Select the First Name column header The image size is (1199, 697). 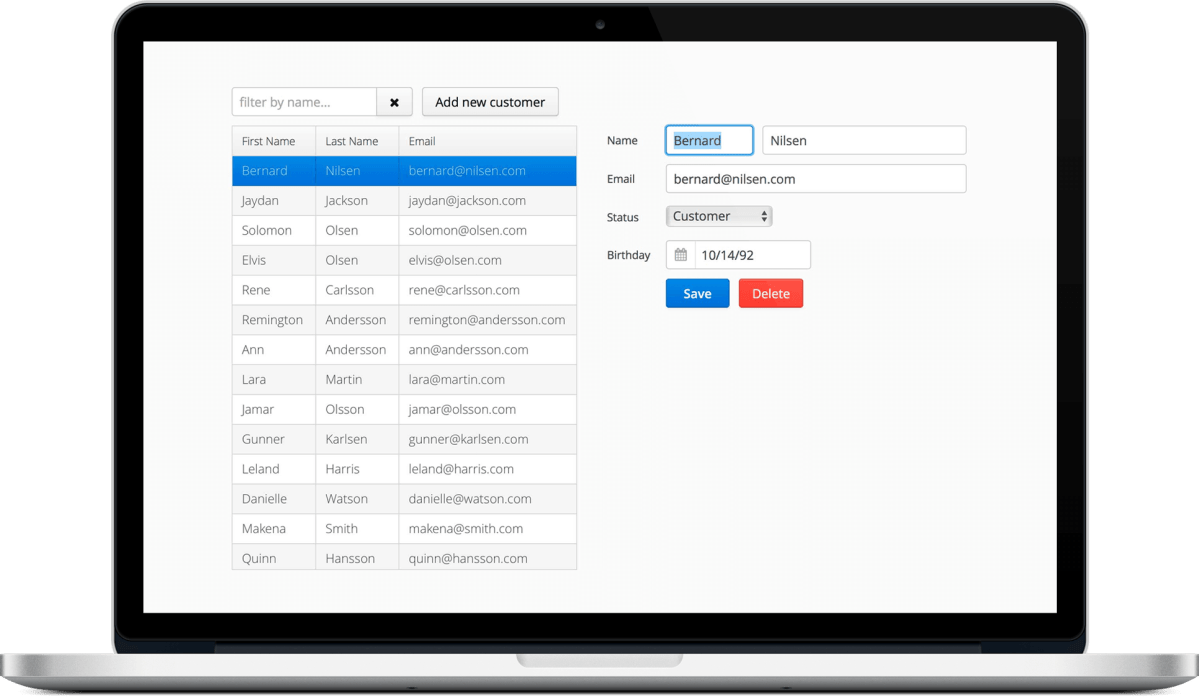265,140
